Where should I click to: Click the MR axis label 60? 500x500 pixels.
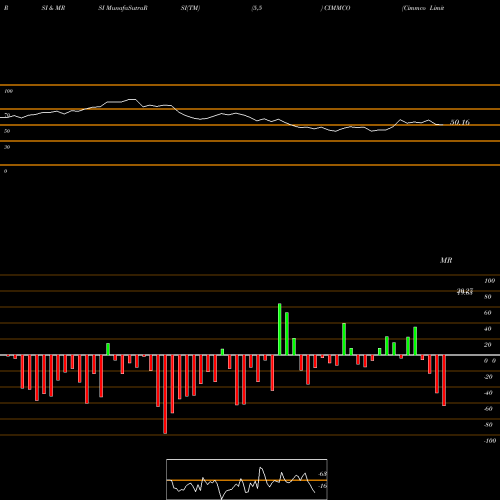[x=488, y=313]
